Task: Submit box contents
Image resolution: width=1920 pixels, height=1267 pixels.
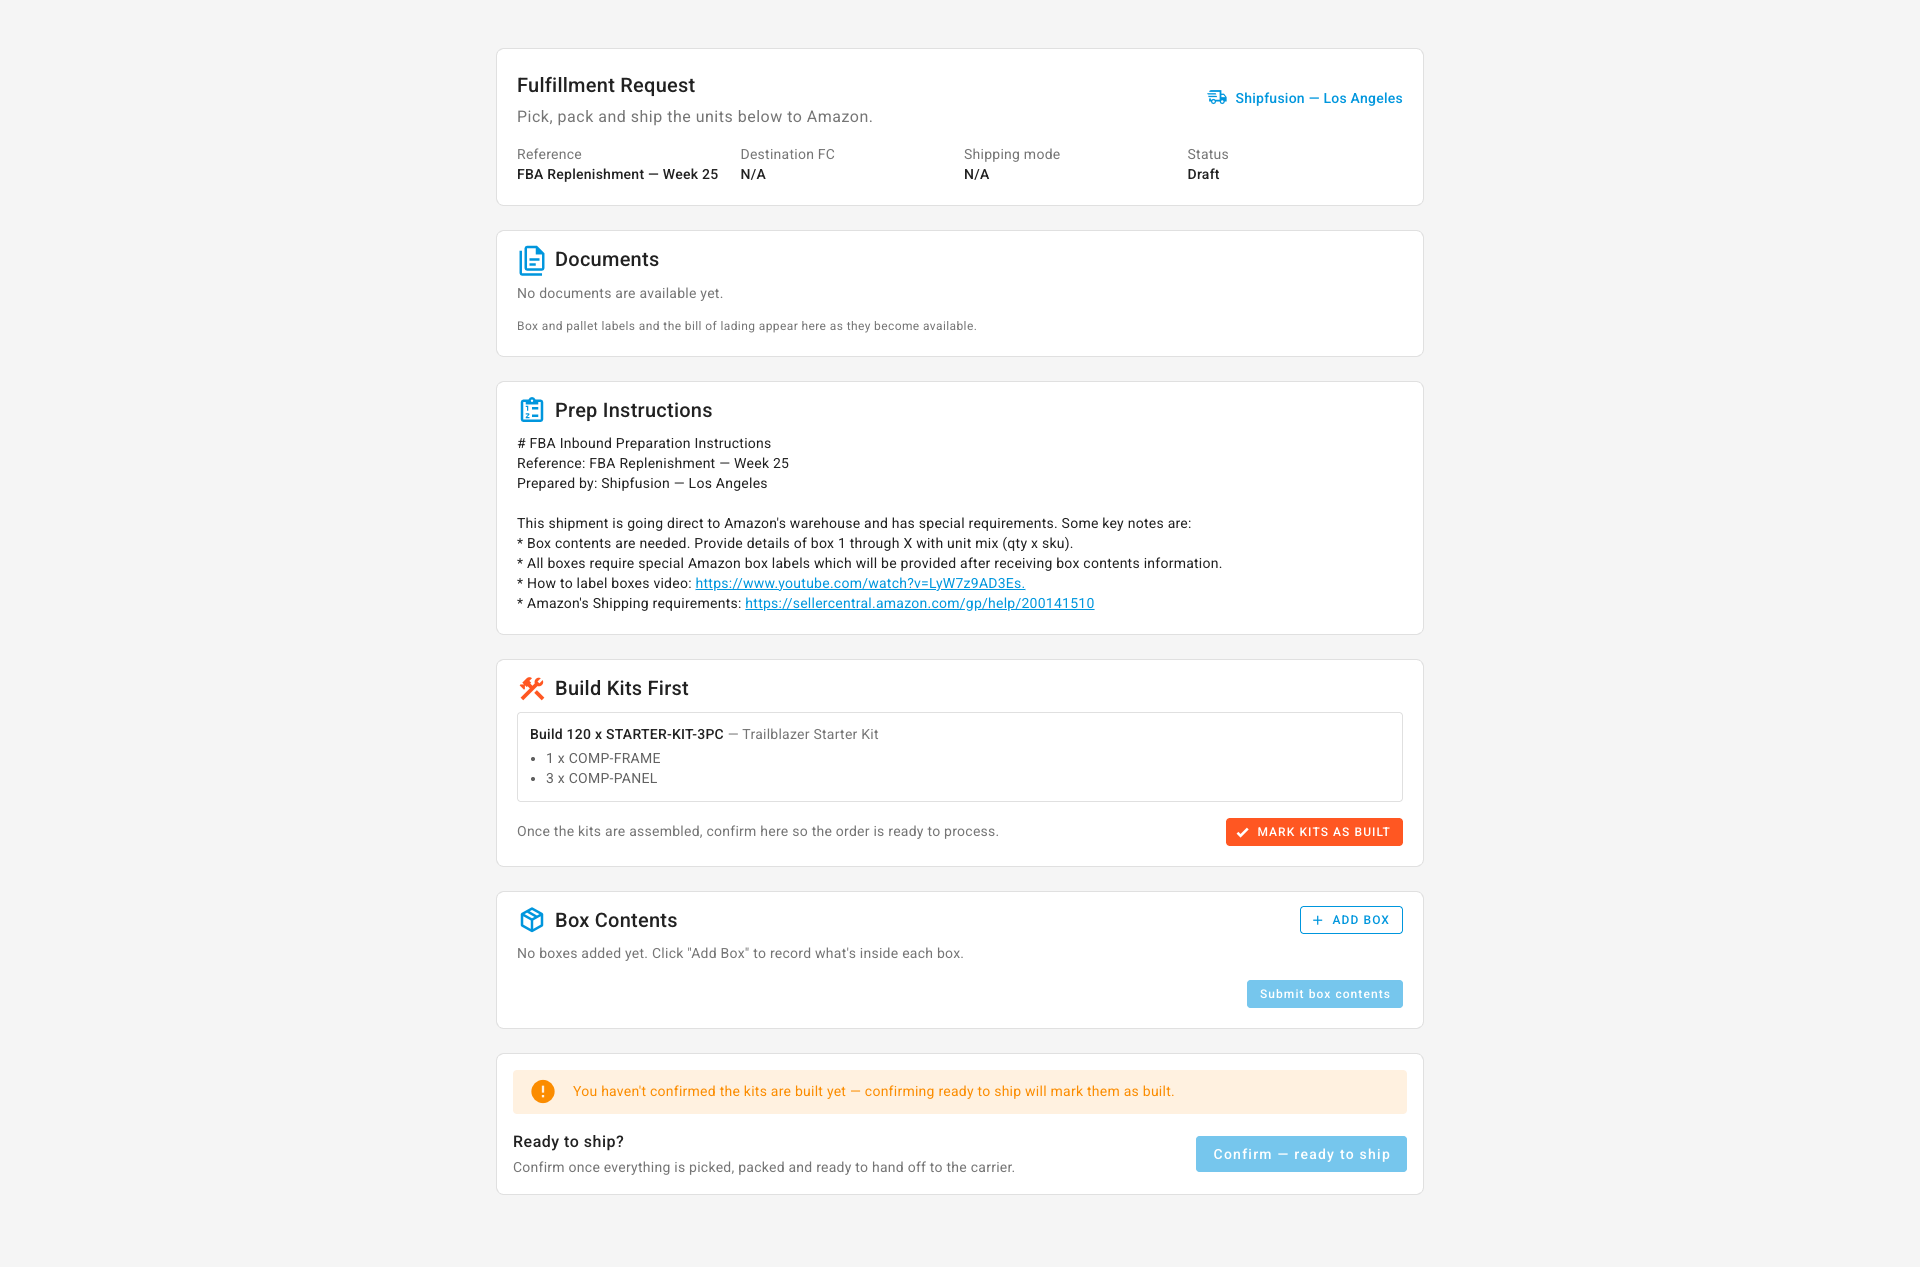Action: (1325, 994)
